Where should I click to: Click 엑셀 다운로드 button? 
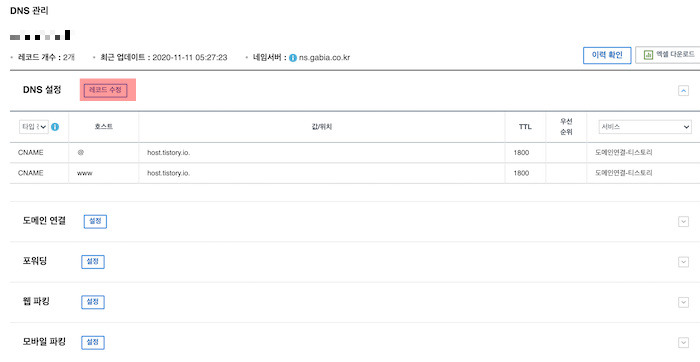coord(668,54)
